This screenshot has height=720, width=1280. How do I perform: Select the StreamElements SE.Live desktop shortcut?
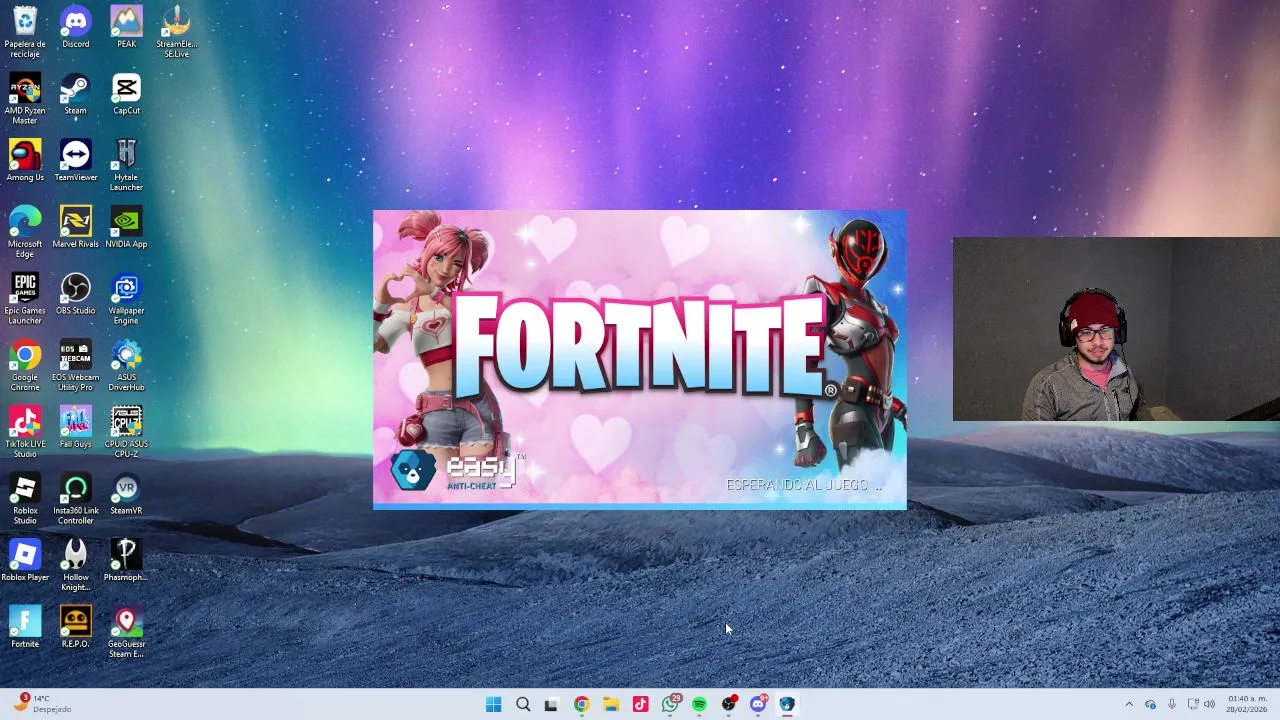pyautogui.click(x=177, y=31)
